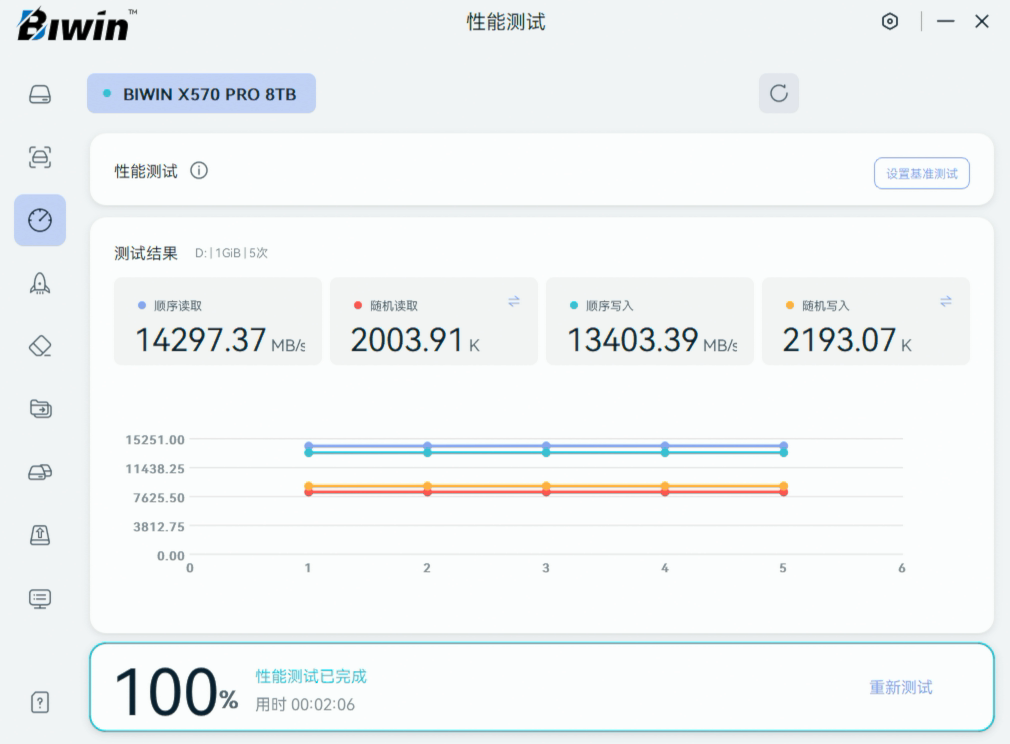
Task: Open the disk clone sidebar icon
Action: [40, 471]
